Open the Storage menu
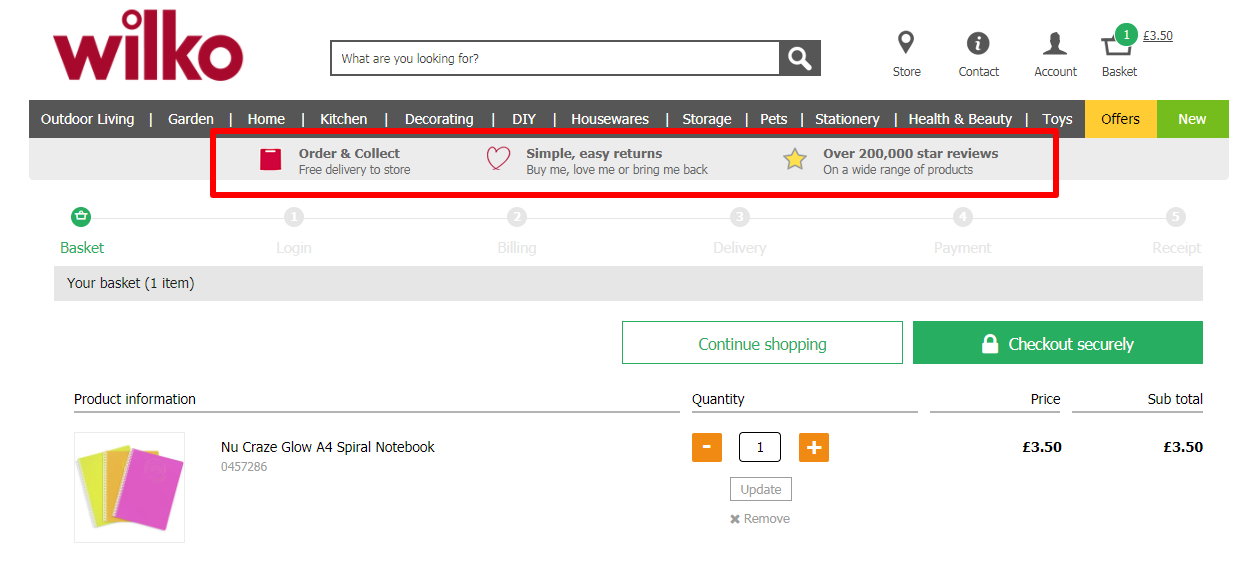The height and width of the screenshot is (561, 1259). tap(707, 119)
